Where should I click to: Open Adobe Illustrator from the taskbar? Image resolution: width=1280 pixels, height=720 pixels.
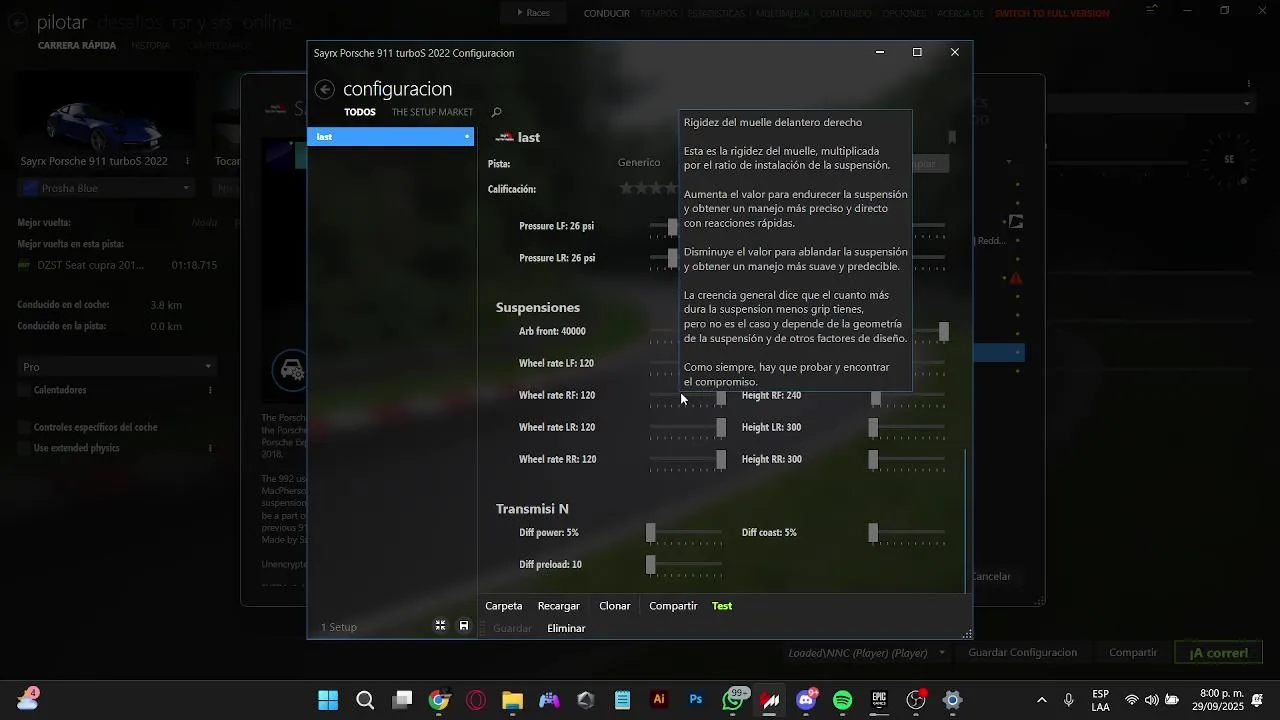coord(659,700)
